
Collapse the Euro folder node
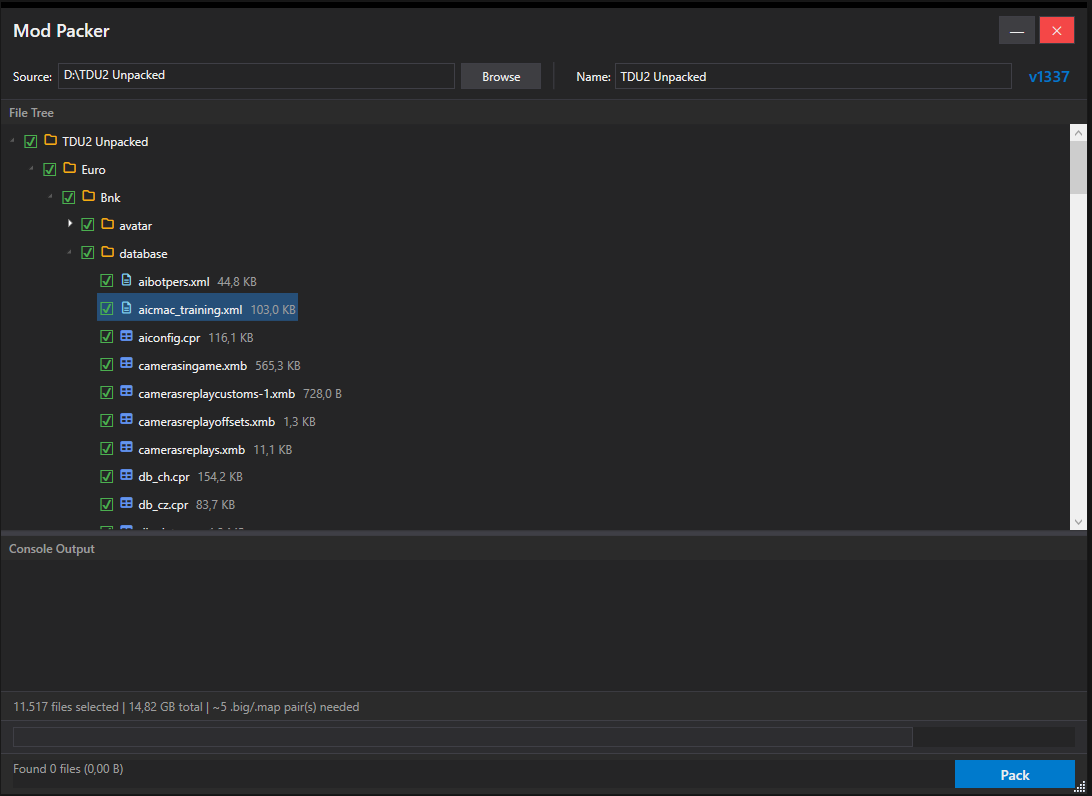tap(31, 169)
